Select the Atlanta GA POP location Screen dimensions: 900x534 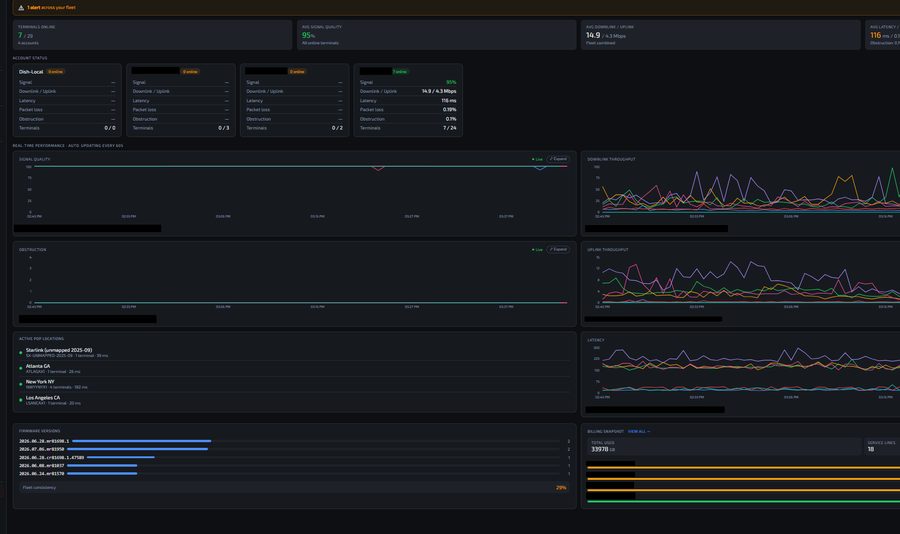pyautogui.click(x=294, y=369)
